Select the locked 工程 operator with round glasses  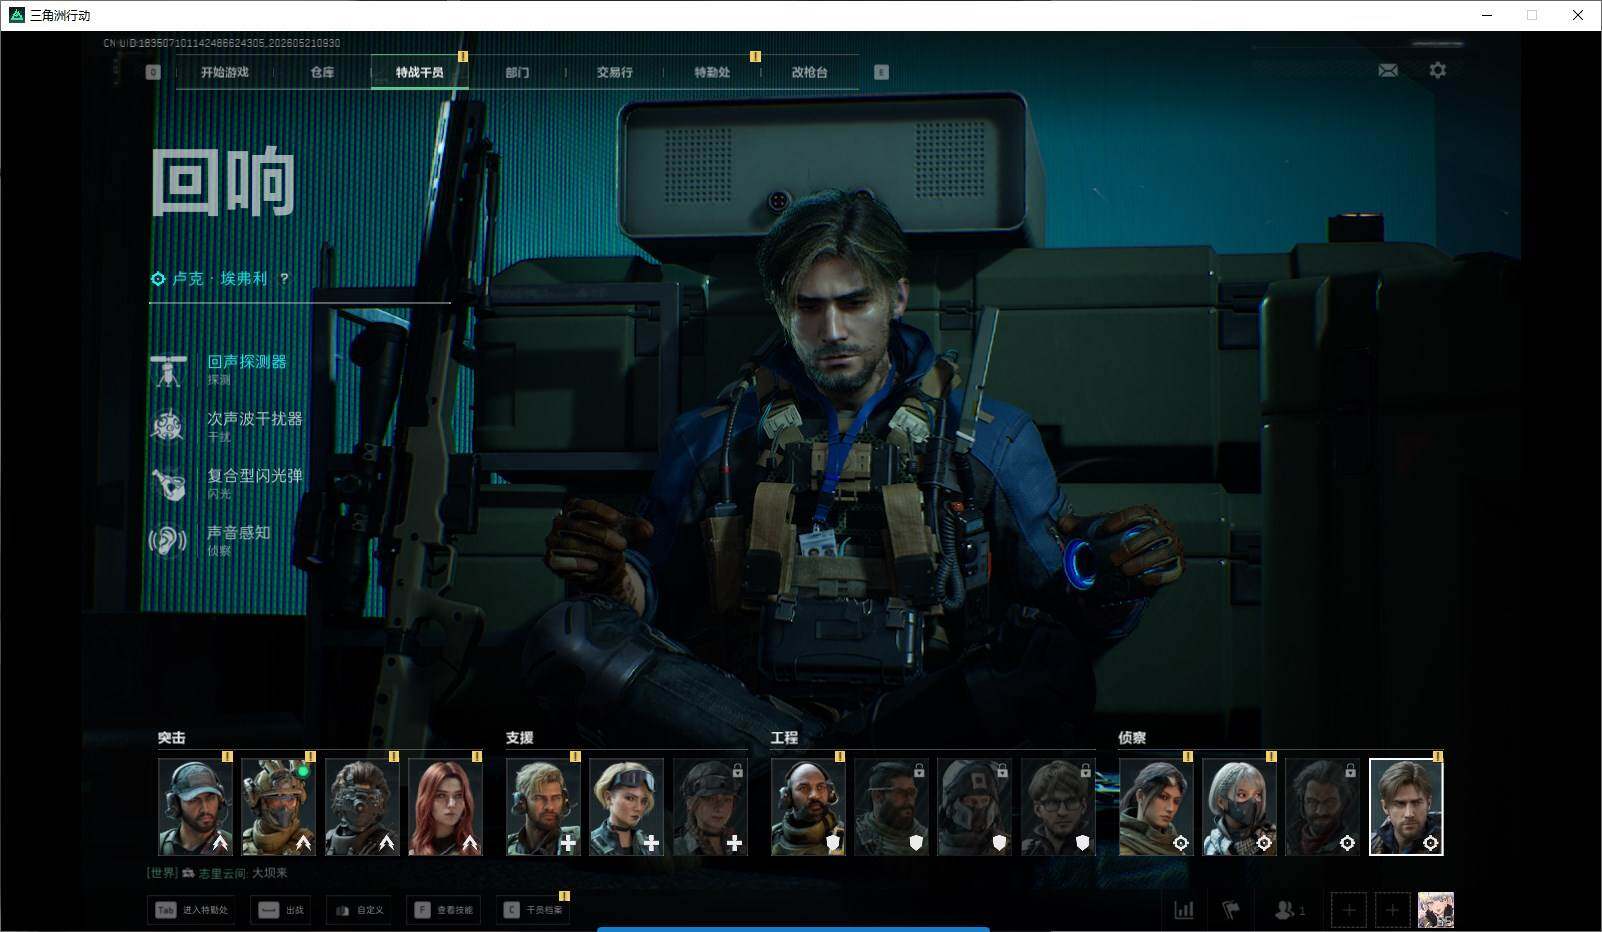click(1058, 806)
